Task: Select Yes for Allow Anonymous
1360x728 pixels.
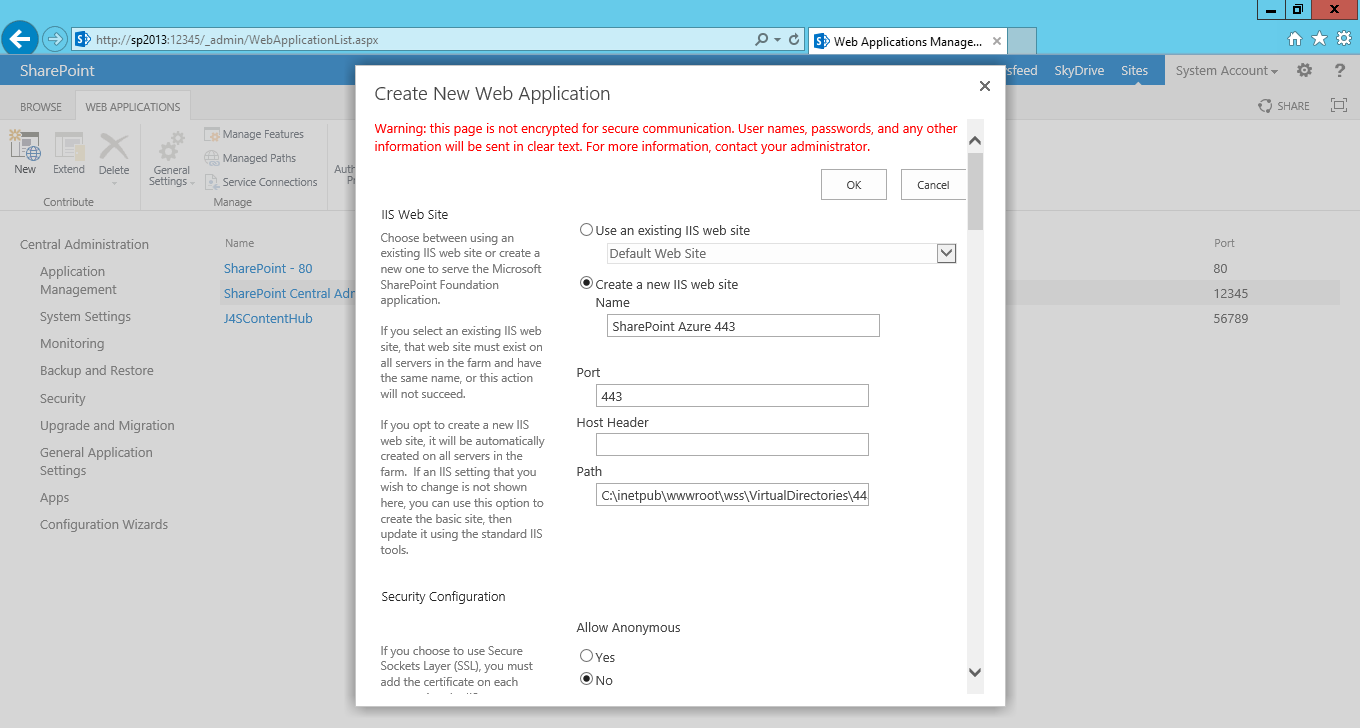Action: coord(587,657)
